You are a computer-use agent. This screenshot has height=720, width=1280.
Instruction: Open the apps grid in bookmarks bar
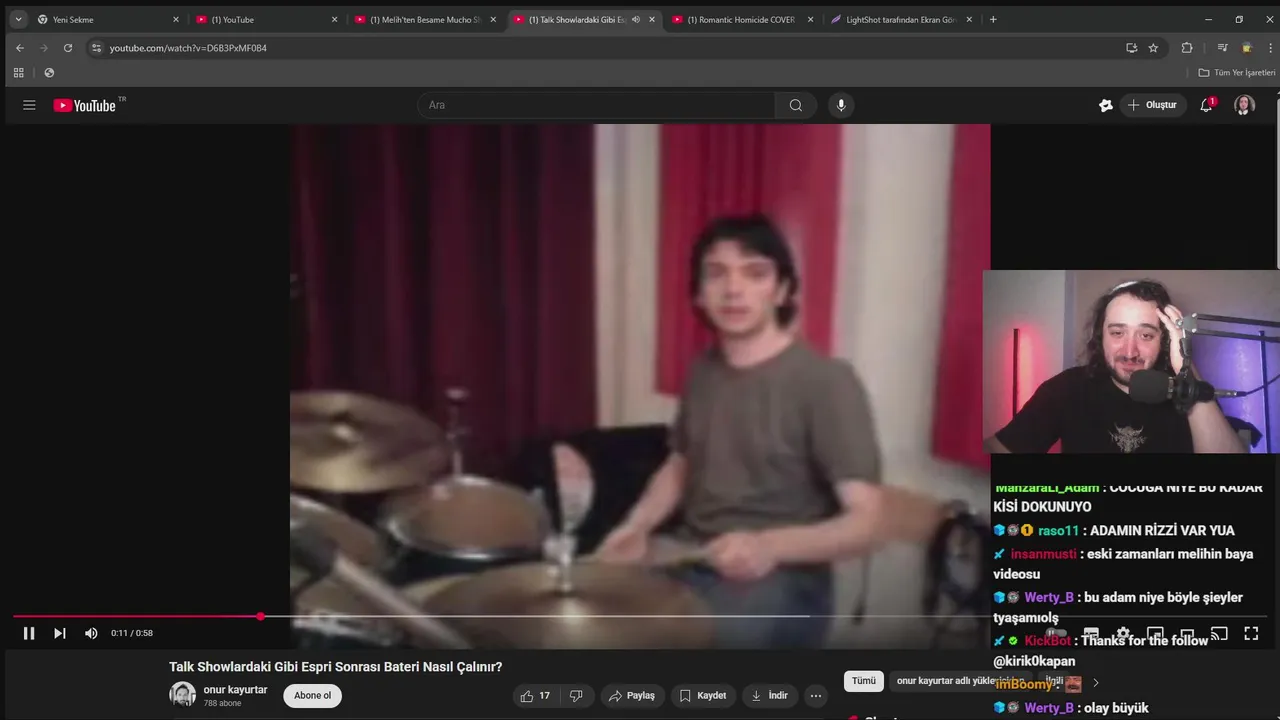(18, 73)
